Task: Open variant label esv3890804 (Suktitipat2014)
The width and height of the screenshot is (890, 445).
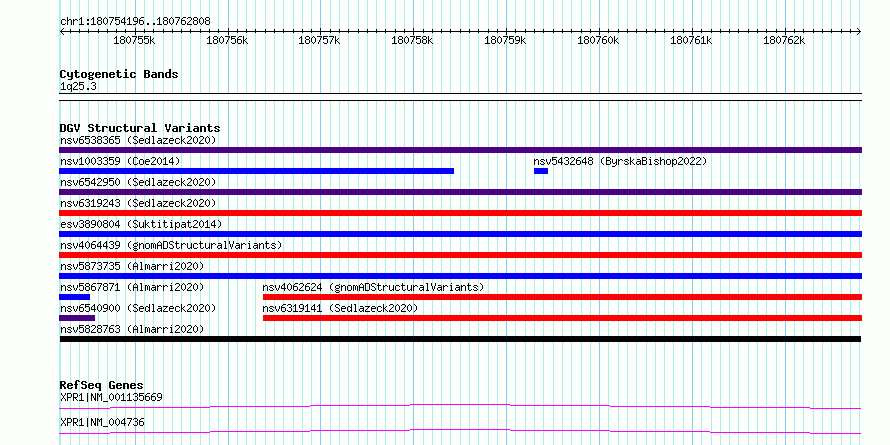Action: (141, 224)
